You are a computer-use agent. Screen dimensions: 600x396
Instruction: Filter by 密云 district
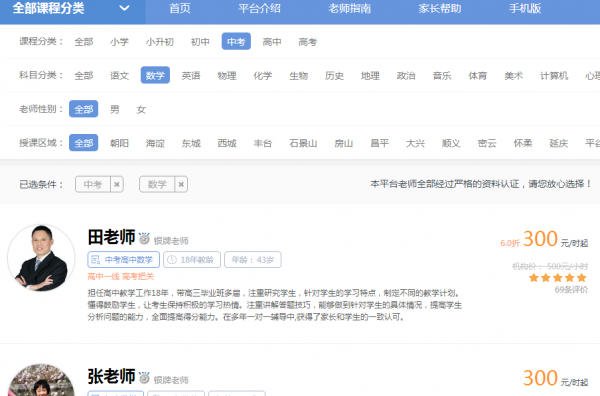point(487,143)
